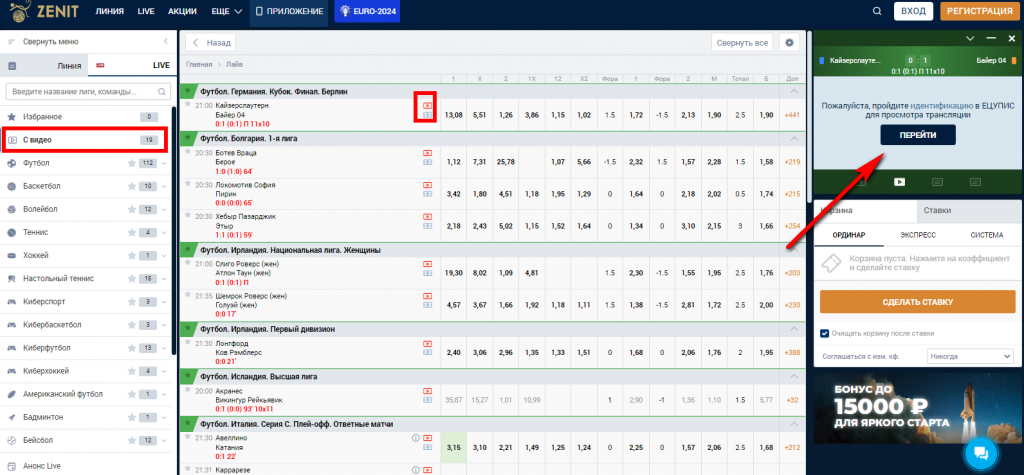Open video stream icon for Хебыр Пазарджик match

[428, 216]
